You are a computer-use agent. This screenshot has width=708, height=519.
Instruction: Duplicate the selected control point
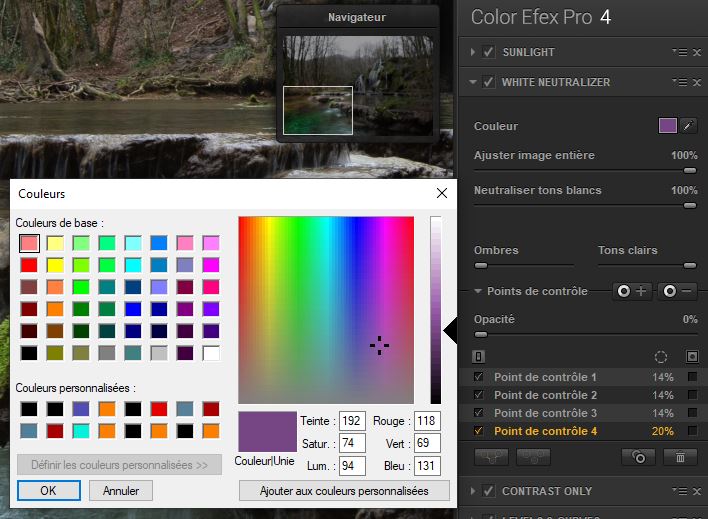pos(638,457)
